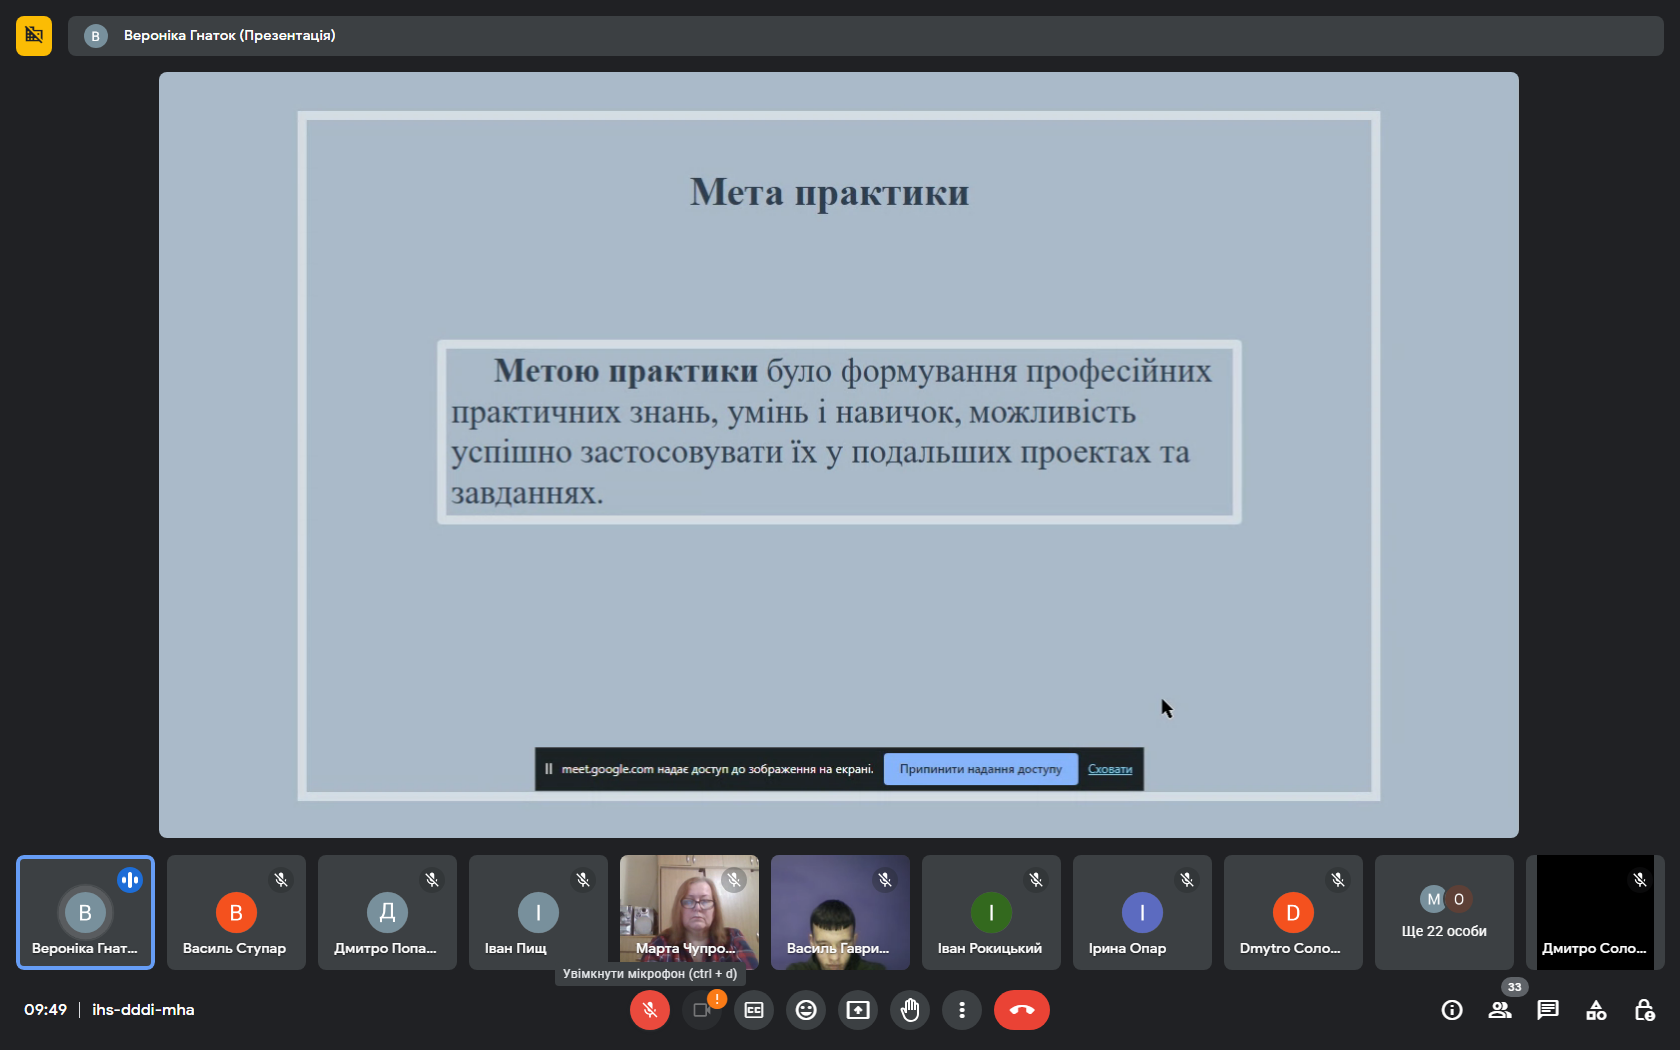Raise your hand
This screenshot has height=1050, width=1680.
coord(910,1010)
